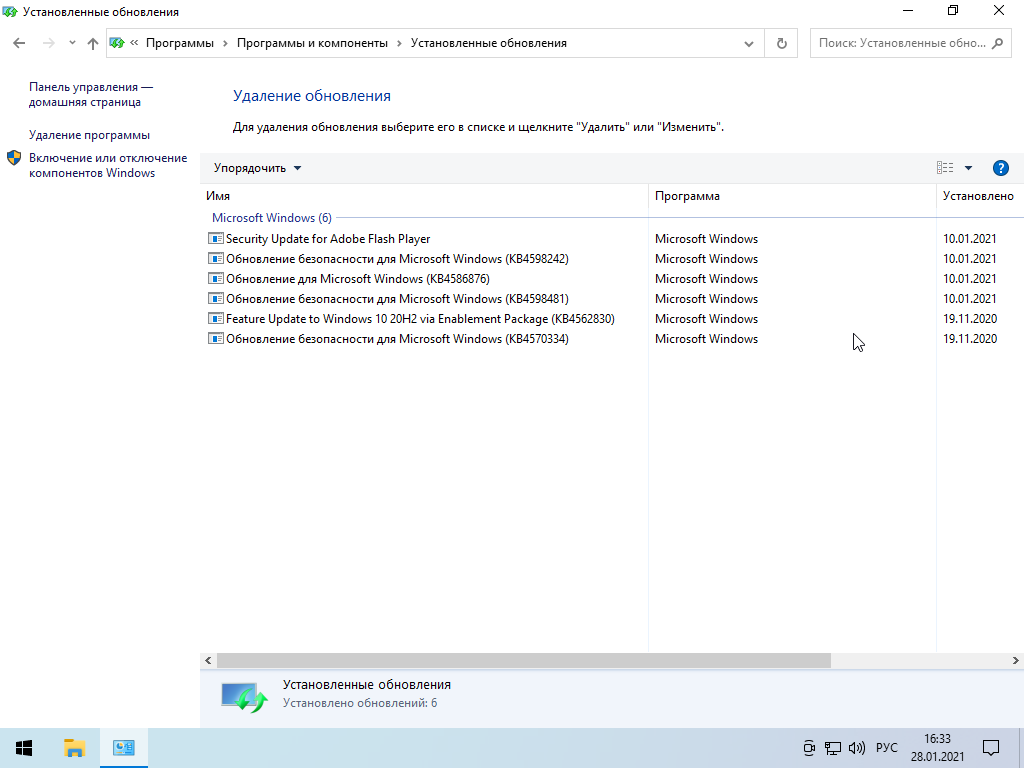Click the horizontal scrollbar thumb
Image resolution: width=1024 pixels, height=768 pixels.
click(524, 660)
